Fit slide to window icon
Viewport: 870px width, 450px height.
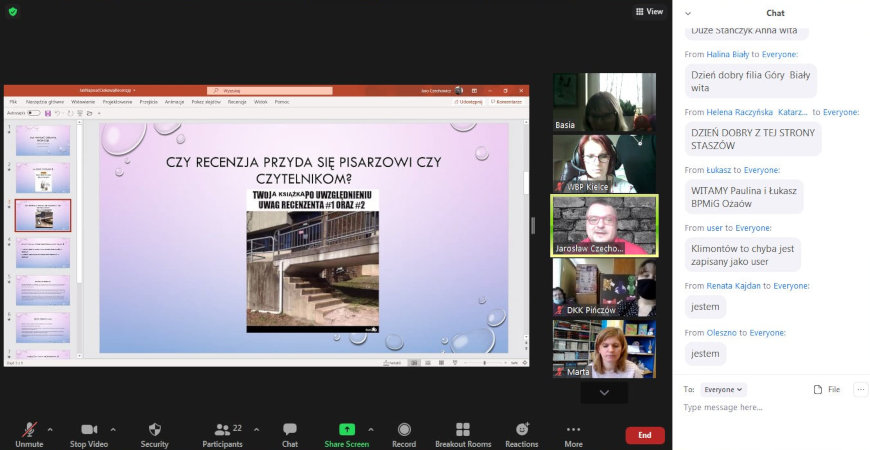coord(525,363)
